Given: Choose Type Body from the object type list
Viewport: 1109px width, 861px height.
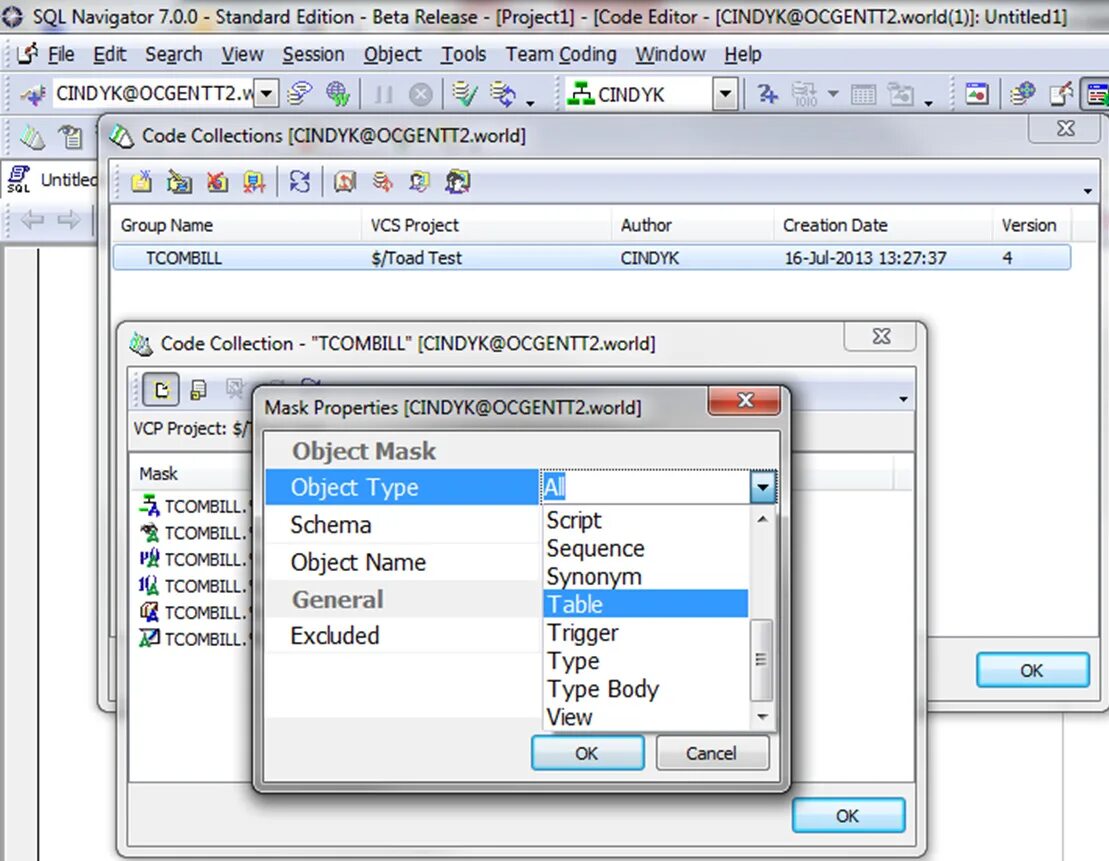Looking at the screenshot, I should [646, 689].
